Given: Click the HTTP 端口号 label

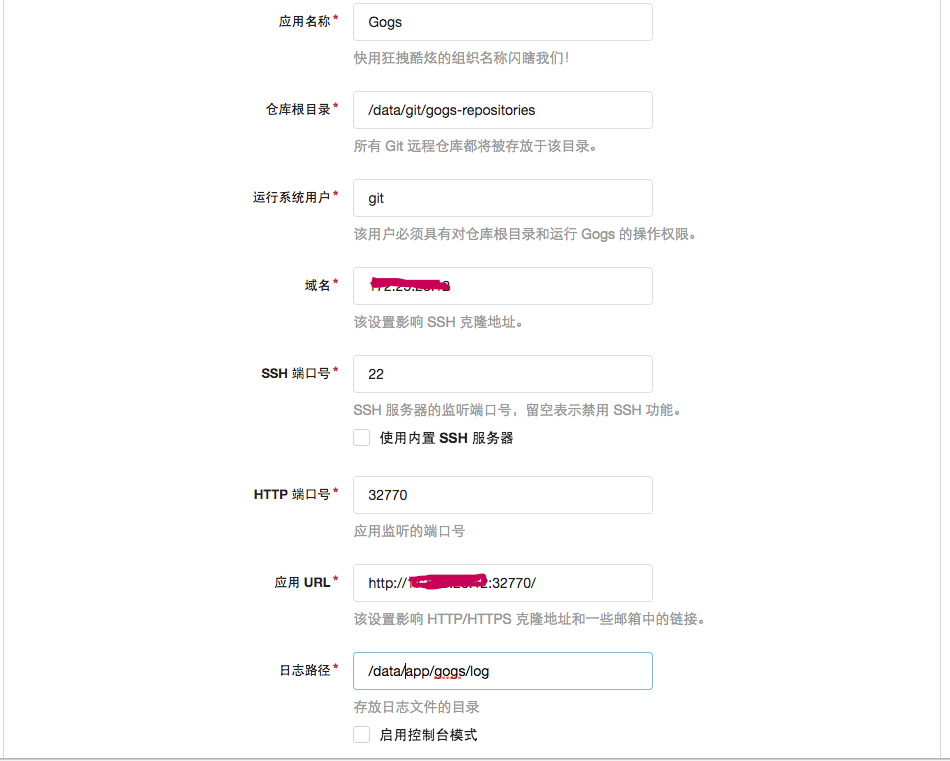Looking at the screenshot, I should tap(292, 494).
